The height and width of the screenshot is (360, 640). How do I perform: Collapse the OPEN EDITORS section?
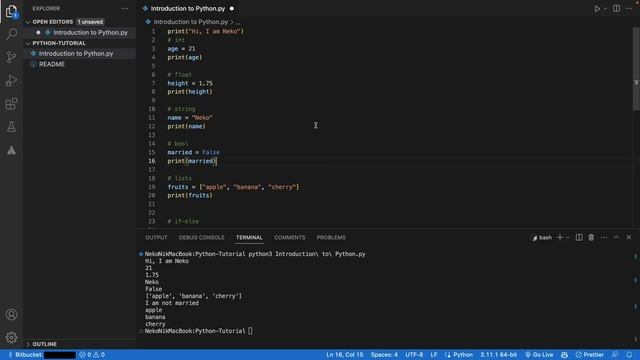click(x=52, y=22)
